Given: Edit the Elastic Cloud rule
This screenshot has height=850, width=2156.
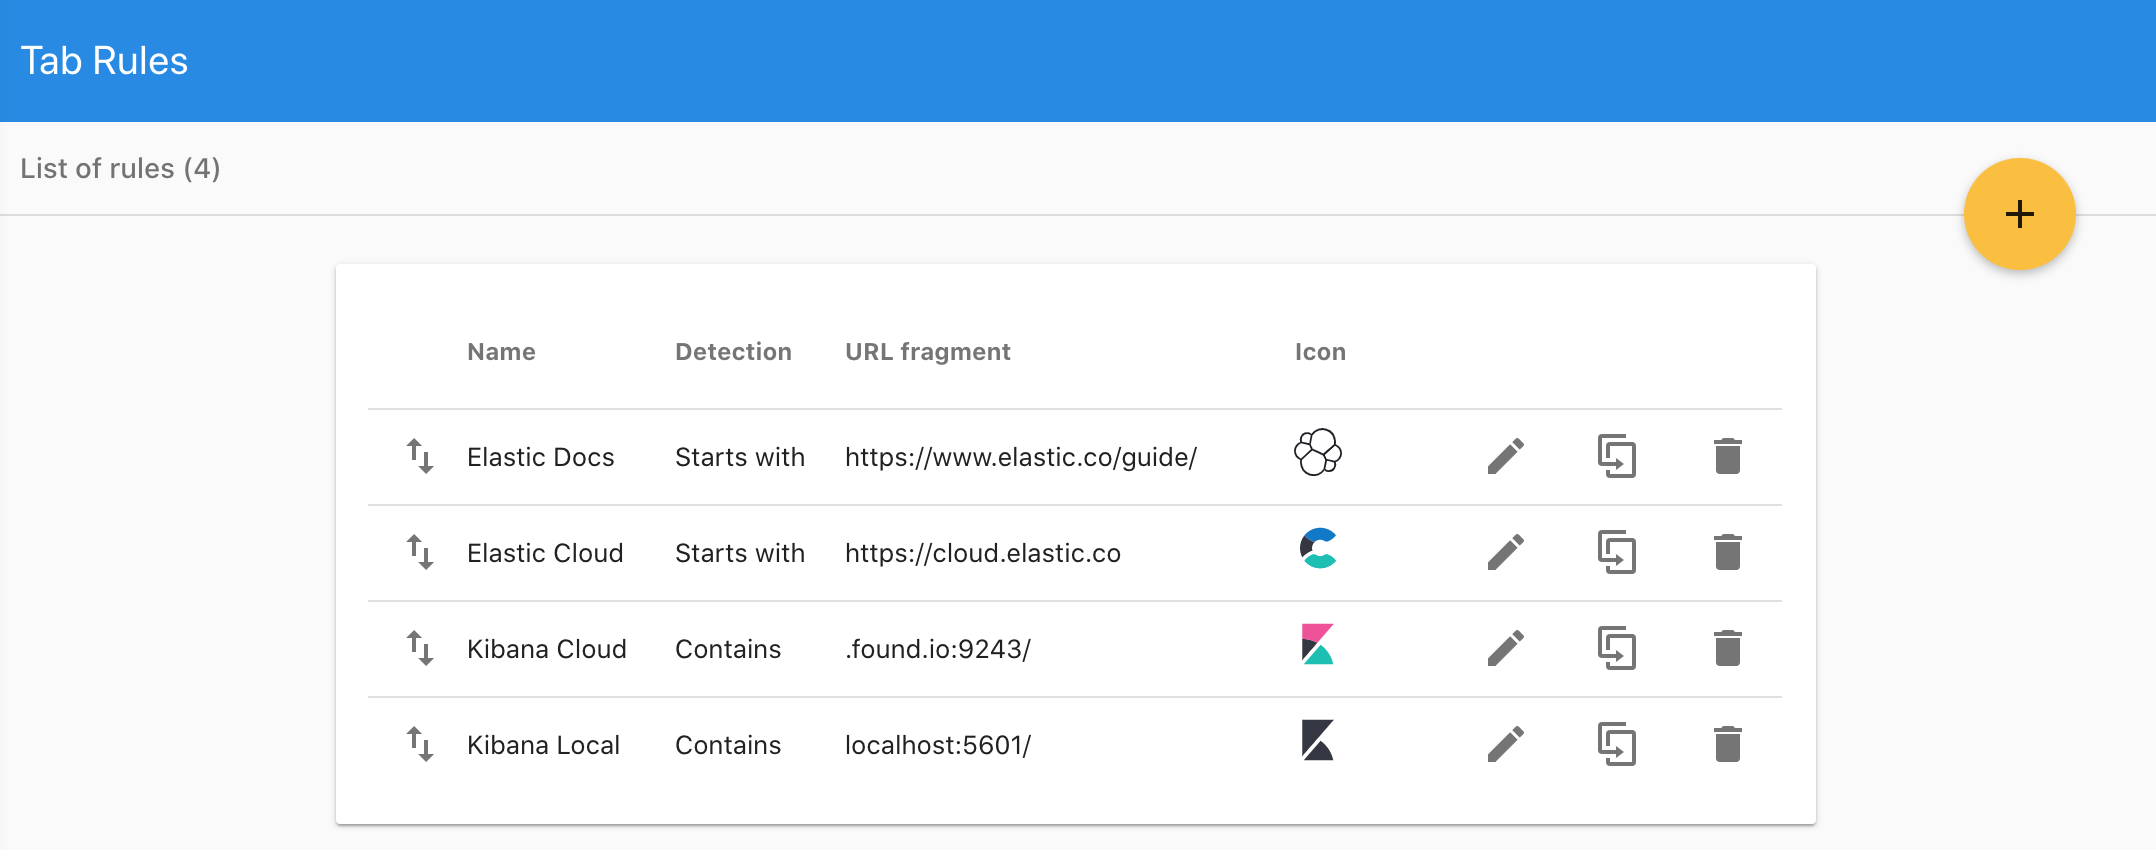Looking at the screenshot, I should [1506, 552].
